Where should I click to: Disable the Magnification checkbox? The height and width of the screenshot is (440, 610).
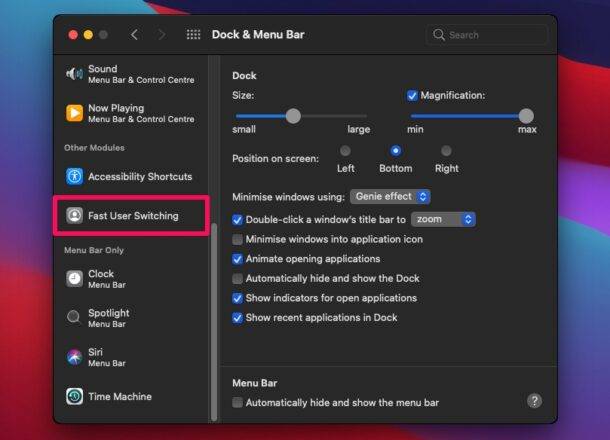coord(412,96)
